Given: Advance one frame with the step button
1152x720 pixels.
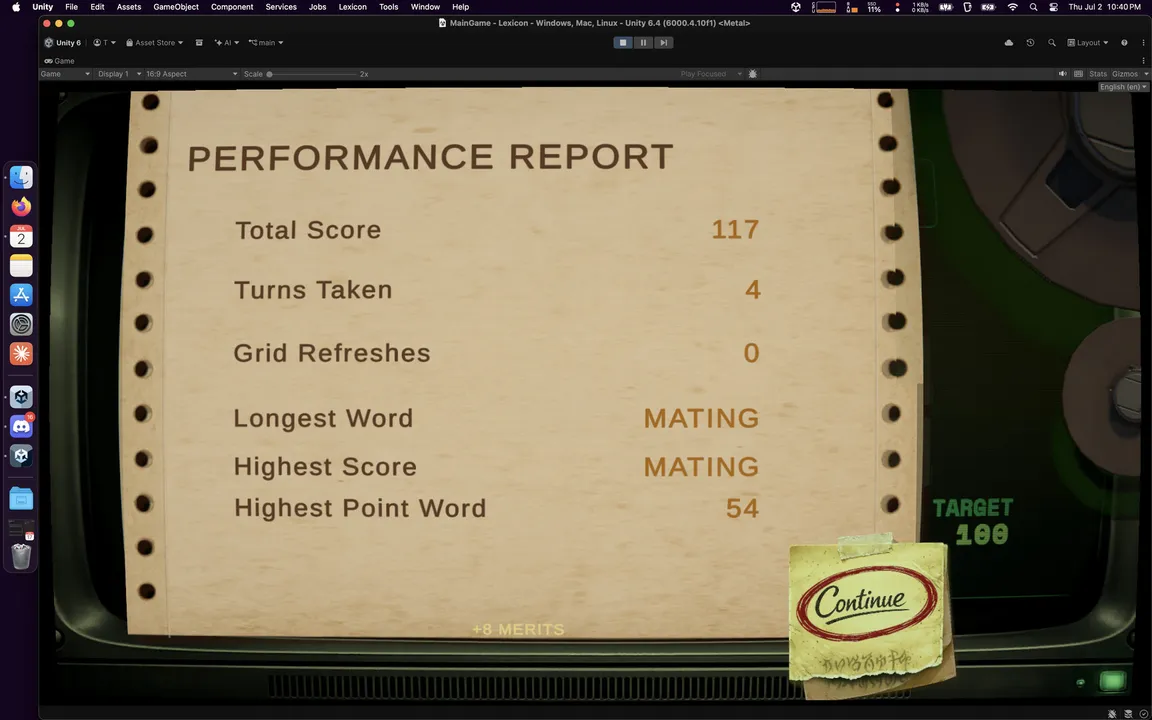Looking at the screenshot, I should [663, 43].
